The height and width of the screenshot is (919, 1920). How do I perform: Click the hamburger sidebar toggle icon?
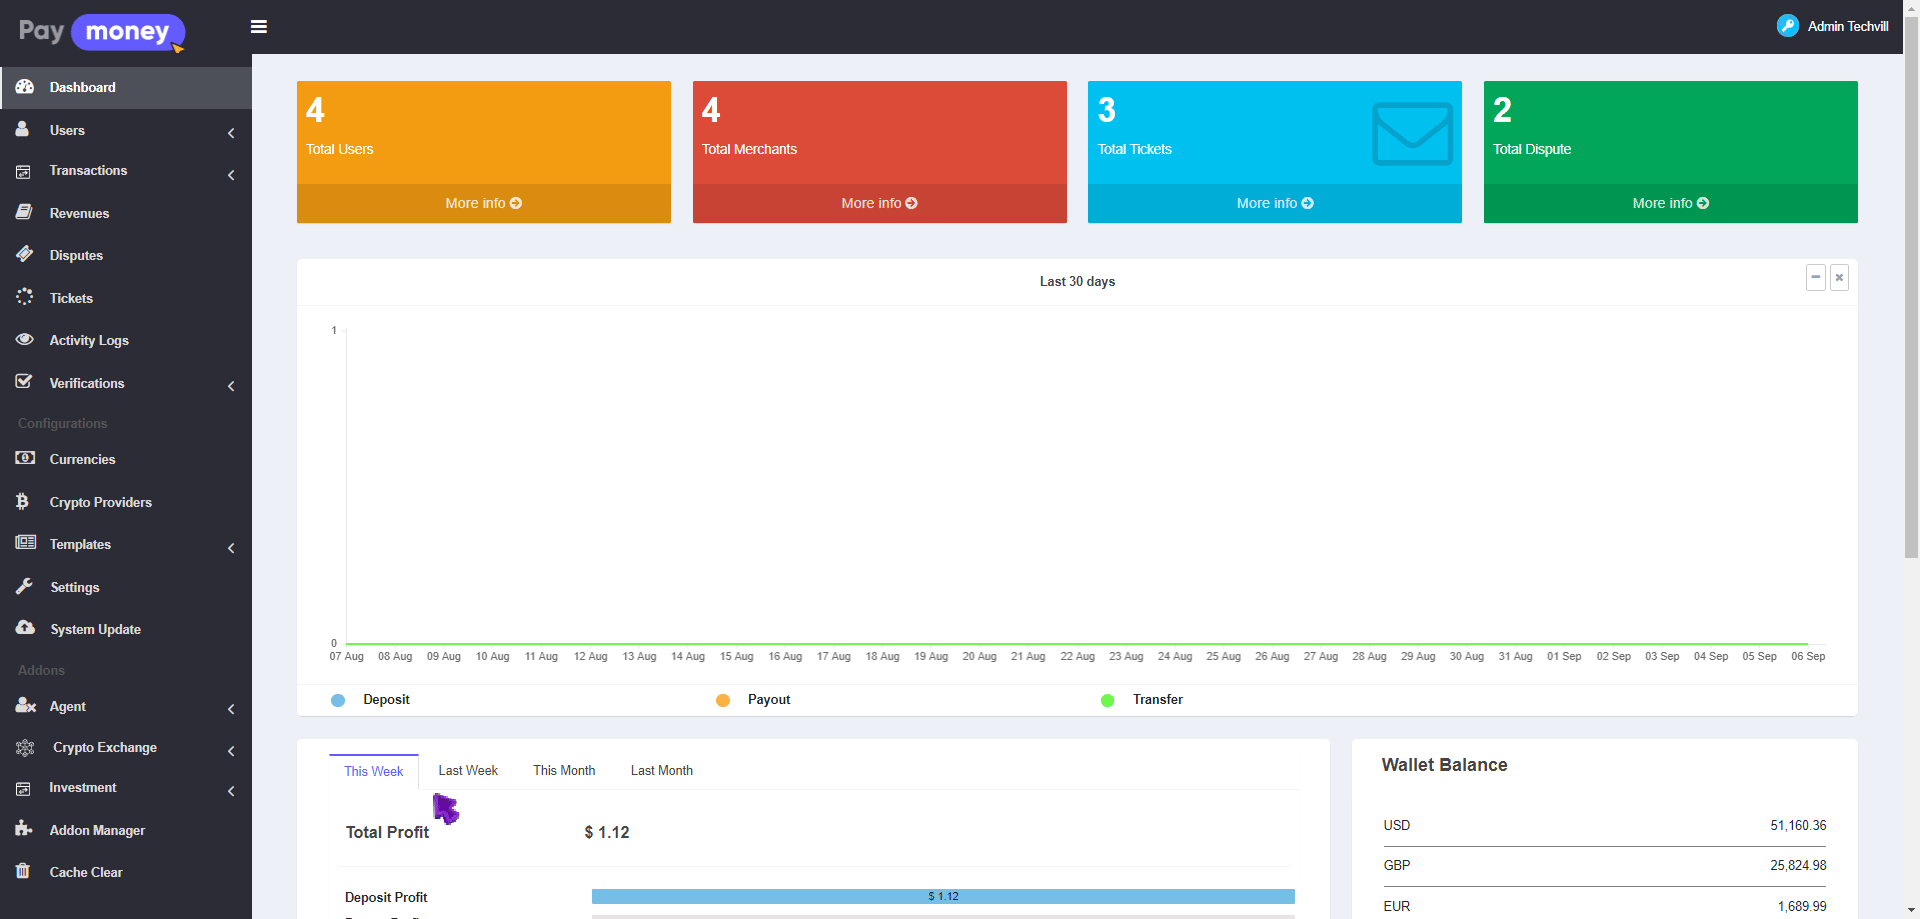(258, 27)
